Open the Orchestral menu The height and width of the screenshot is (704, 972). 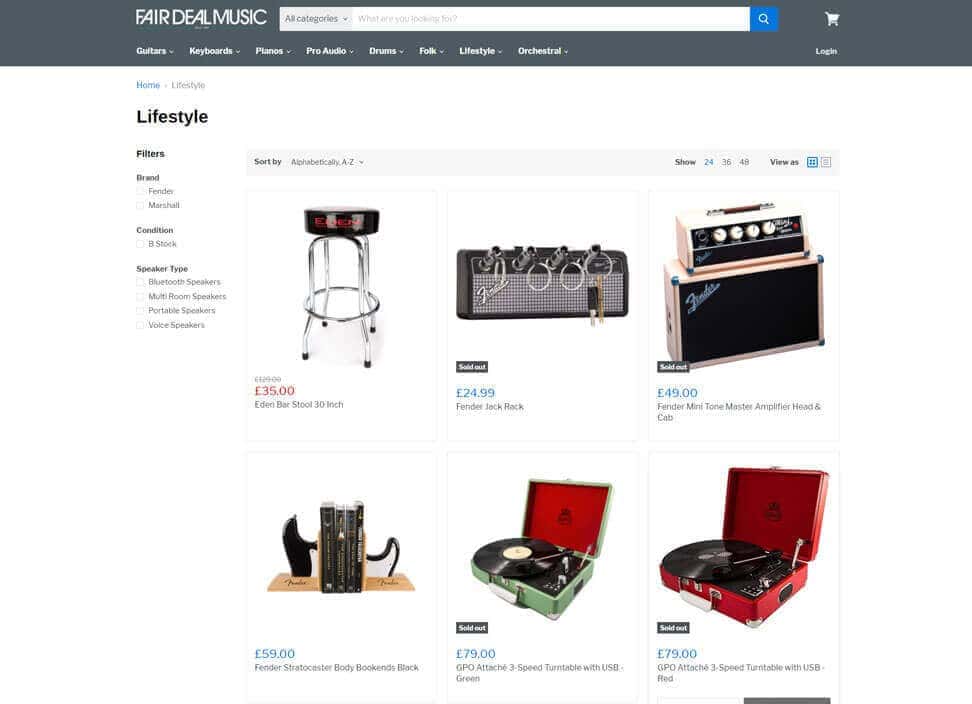[543, 51]
